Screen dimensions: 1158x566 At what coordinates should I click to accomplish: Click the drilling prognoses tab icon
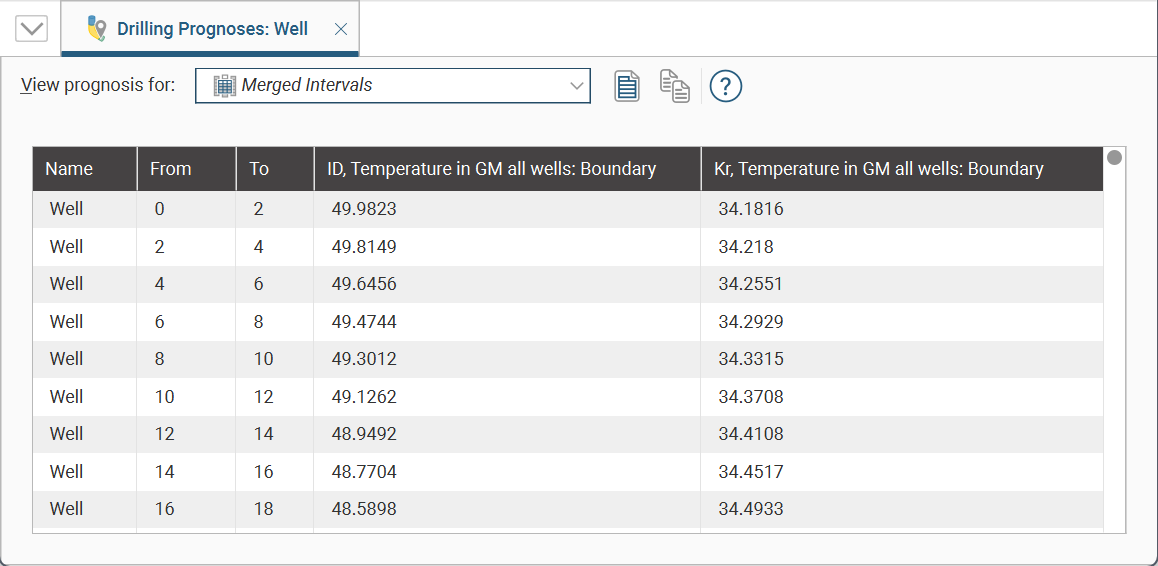[96, 28]
